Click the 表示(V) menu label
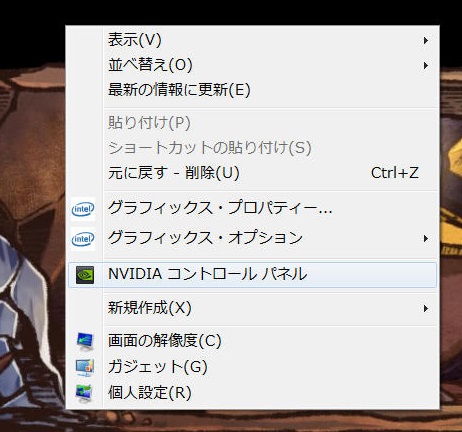The height and width of the screenshot is (432, 462). (x=135, y=40)
